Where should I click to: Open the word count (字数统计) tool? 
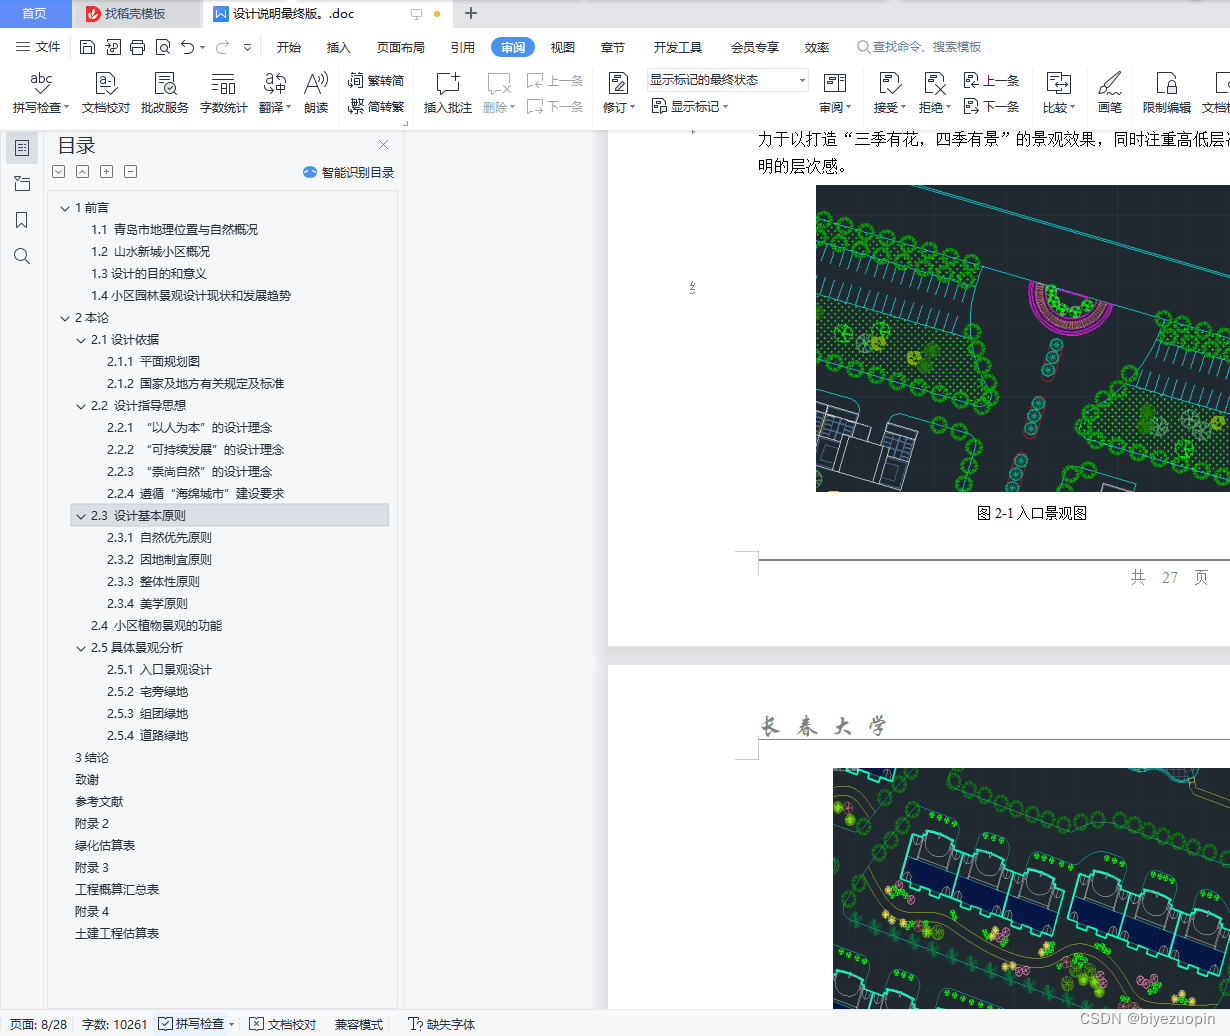click(x=224, y=93)
